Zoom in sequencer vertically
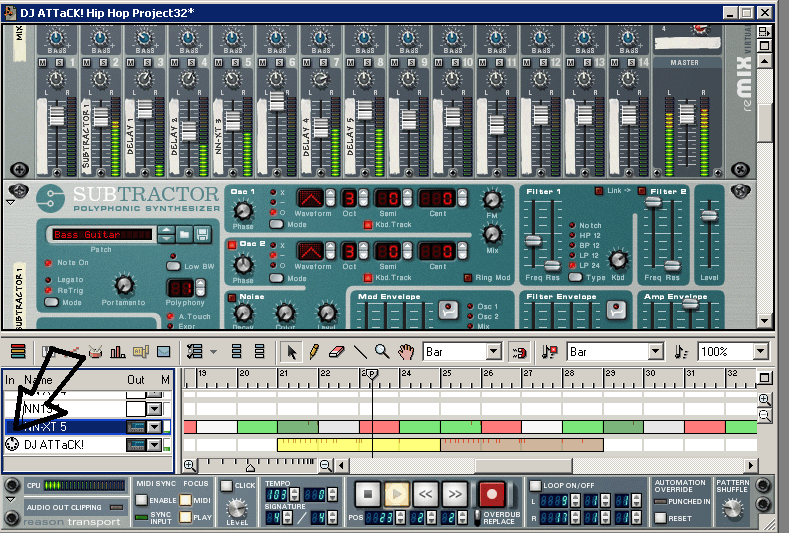The image size is (789, 533). coord(764,400)
